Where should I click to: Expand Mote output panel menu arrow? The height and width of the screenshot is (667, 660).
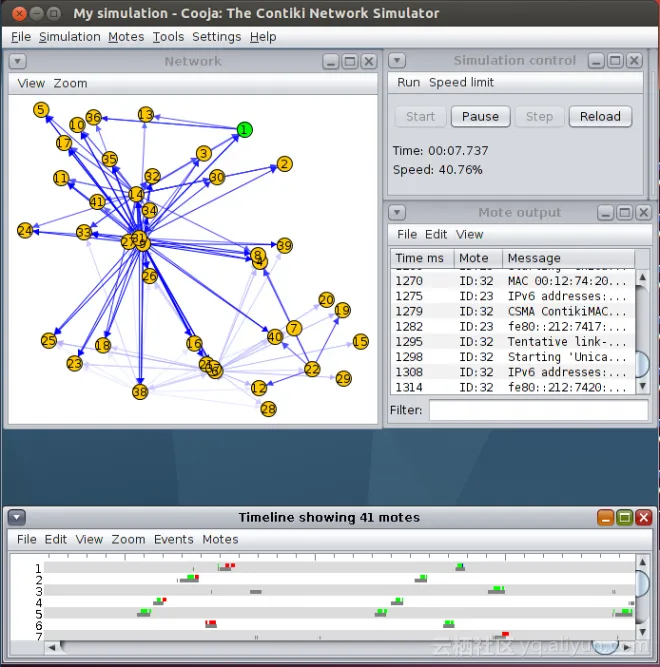(x=397, y=213)
